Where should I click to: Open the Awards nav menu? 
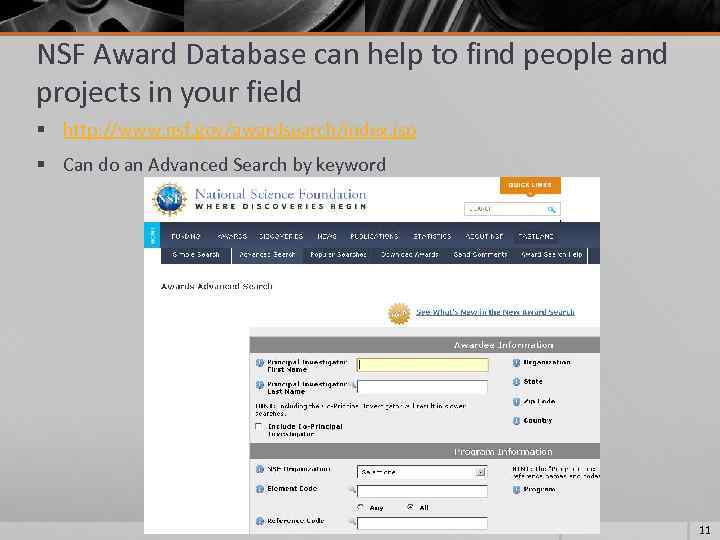(x=232, y=236)
